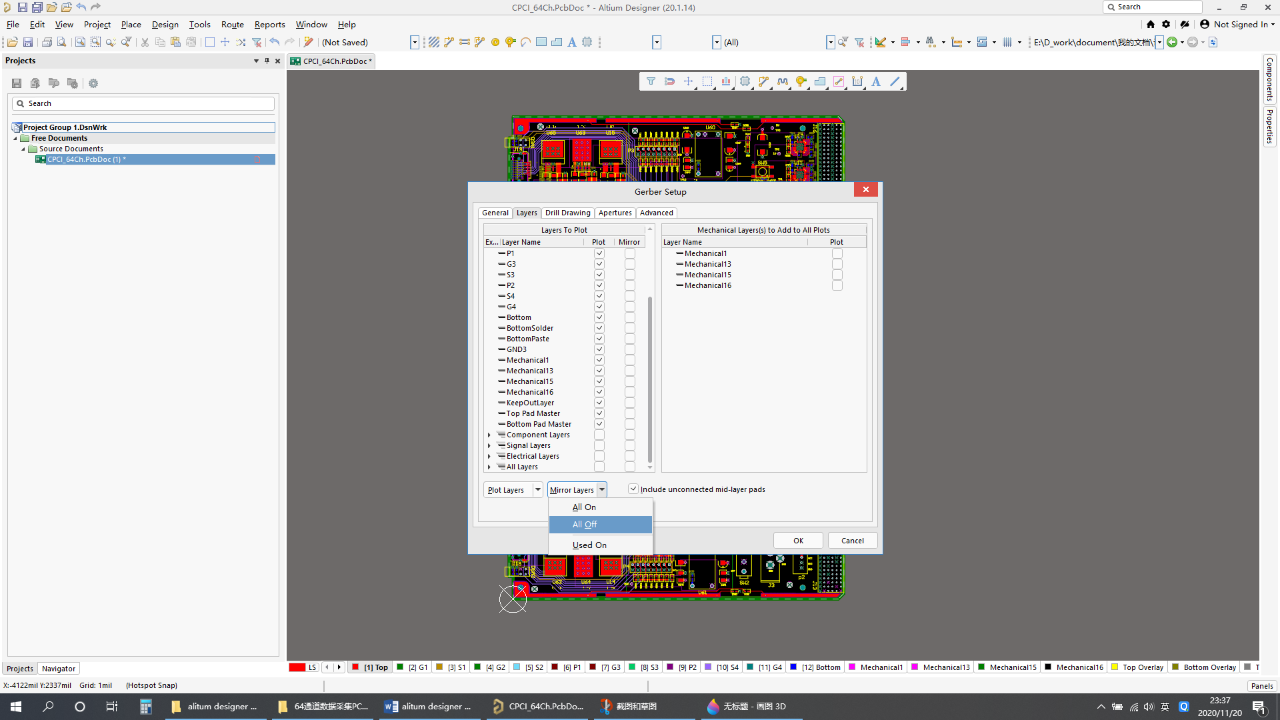Screen dimensions: 1280x720
Task: Open the Advanced tab
Action: click(x=657, y=213)
